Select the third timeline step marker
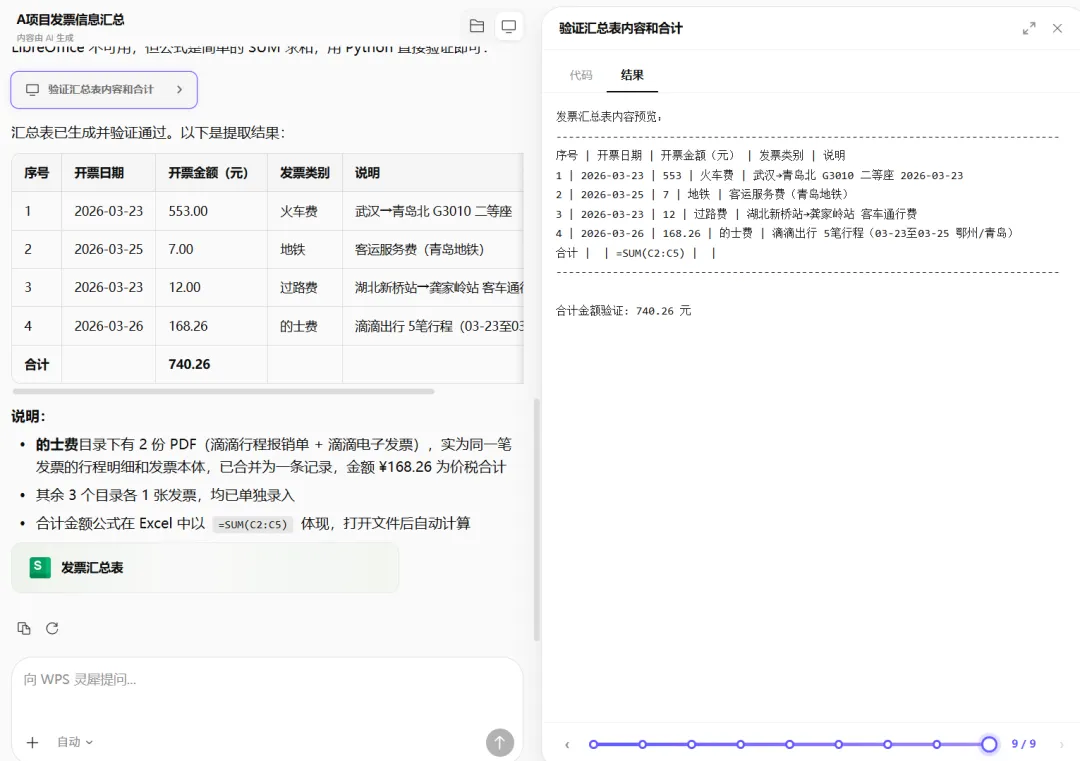Screen dimensions: 1080x761 [x=692, y=744]
